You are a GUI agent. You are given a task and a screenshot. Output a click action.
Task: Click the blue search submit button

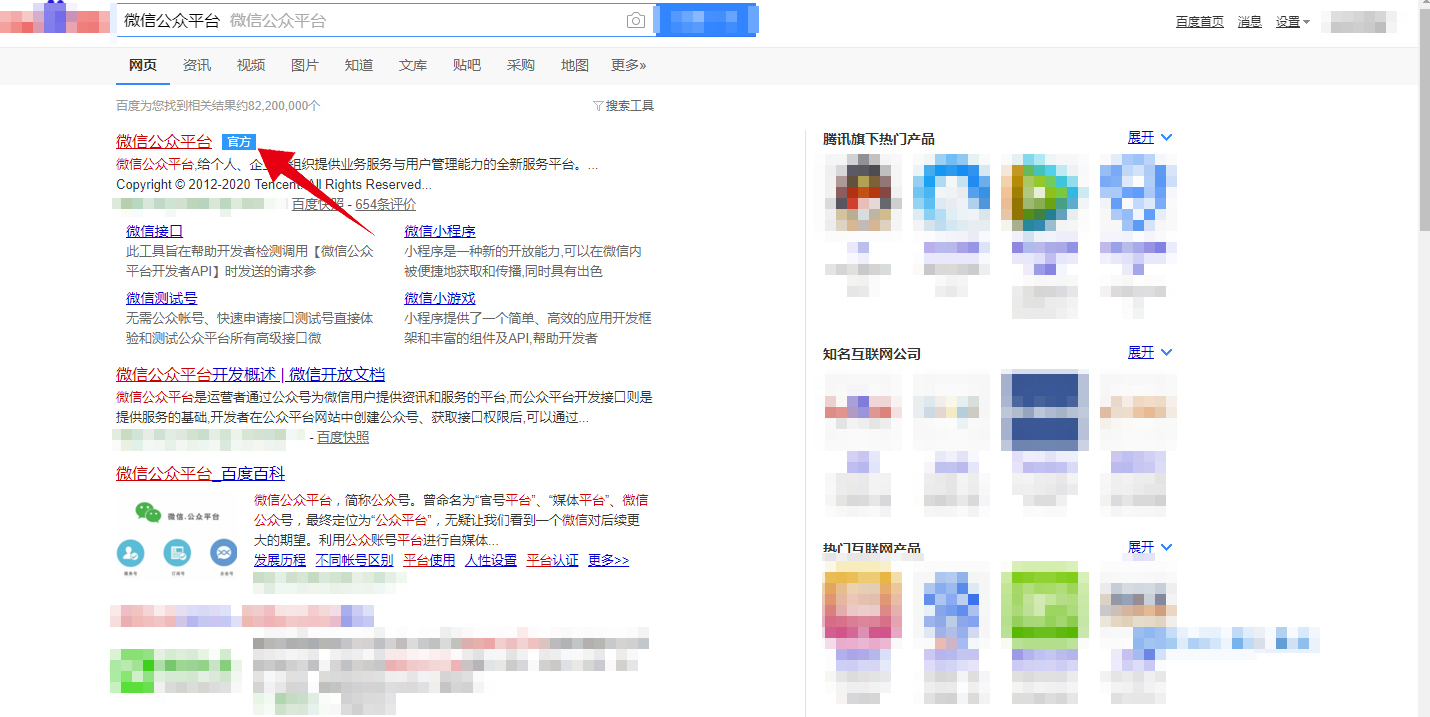click(706, 21)
